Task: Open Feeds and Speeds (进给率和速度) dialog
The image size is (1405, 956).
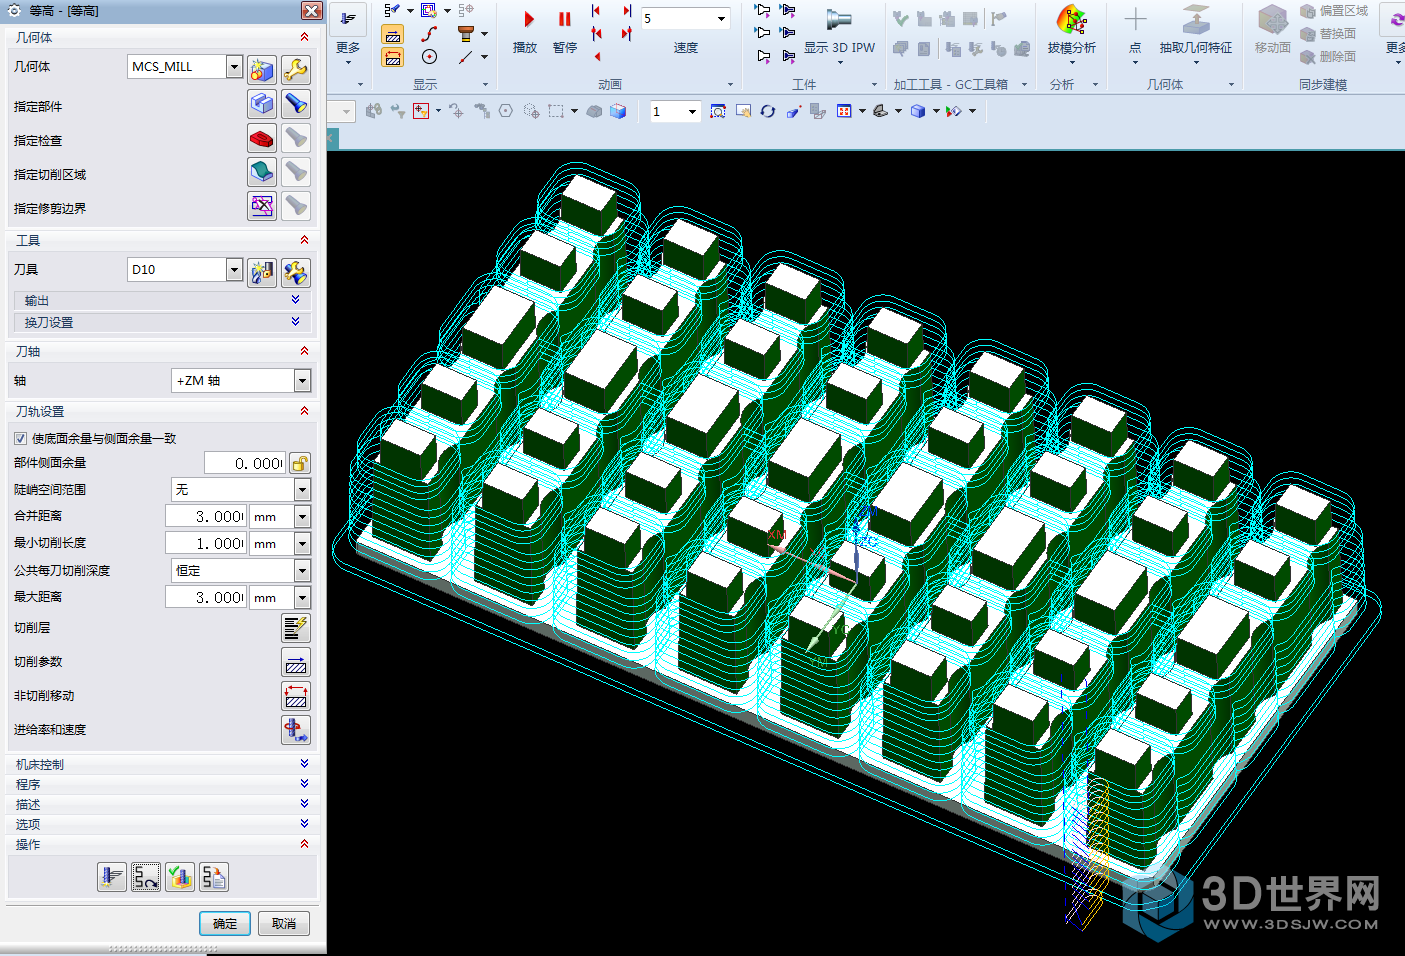Action: point(296,730)
